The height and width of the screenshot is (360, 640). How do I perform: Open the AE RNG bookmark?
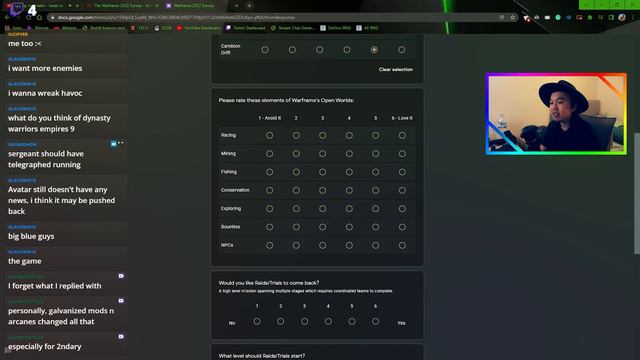click(x=367, y=28)
